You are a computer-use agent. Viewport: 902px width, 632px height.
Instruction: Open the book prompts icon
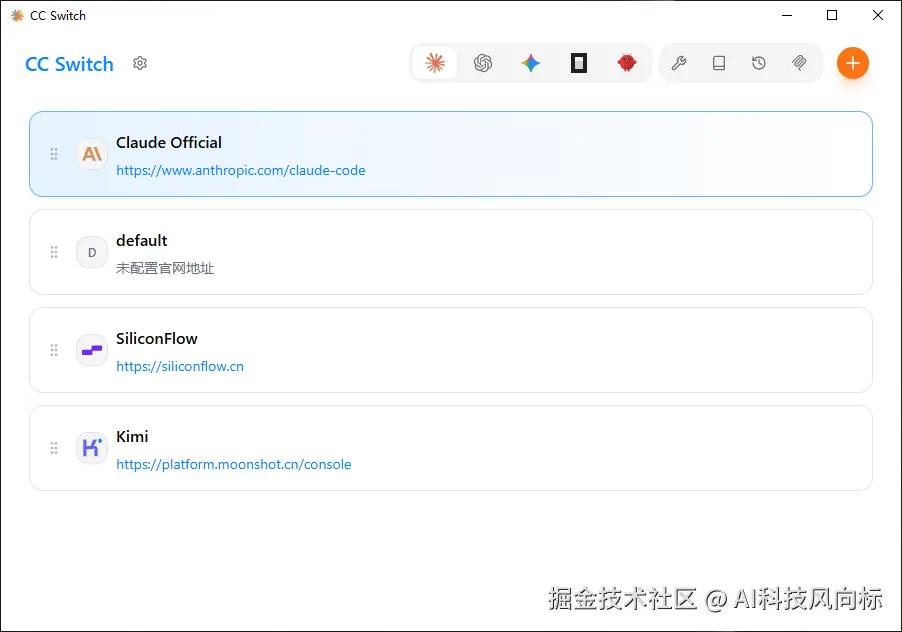(718, 63)
